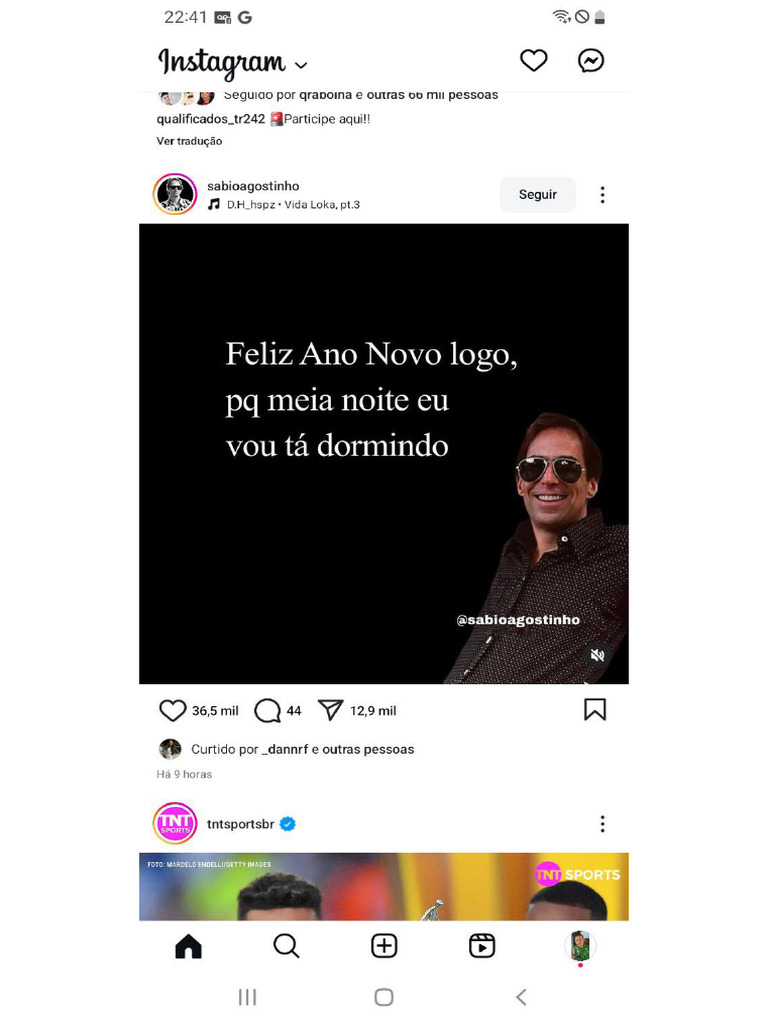768x1024 pixels.
Task: Share the sabioagostinho post via paper plane icon
Action: (x=330, y=710)
